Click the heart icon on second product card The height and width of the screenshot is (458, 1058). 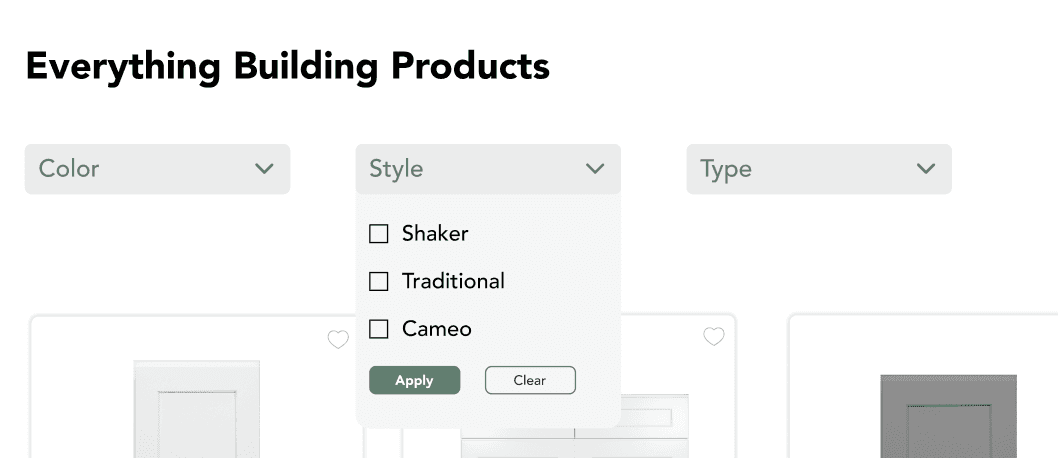714,336
